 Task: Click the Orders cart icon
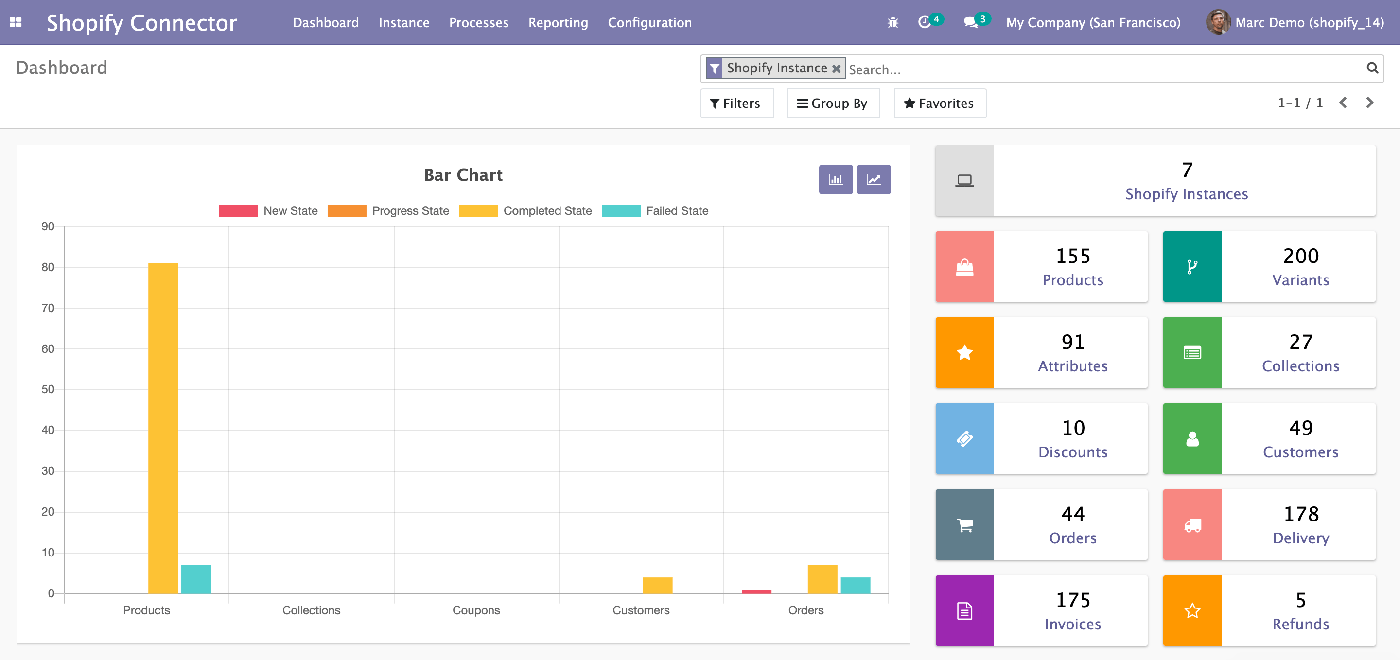tap(965, 525)
